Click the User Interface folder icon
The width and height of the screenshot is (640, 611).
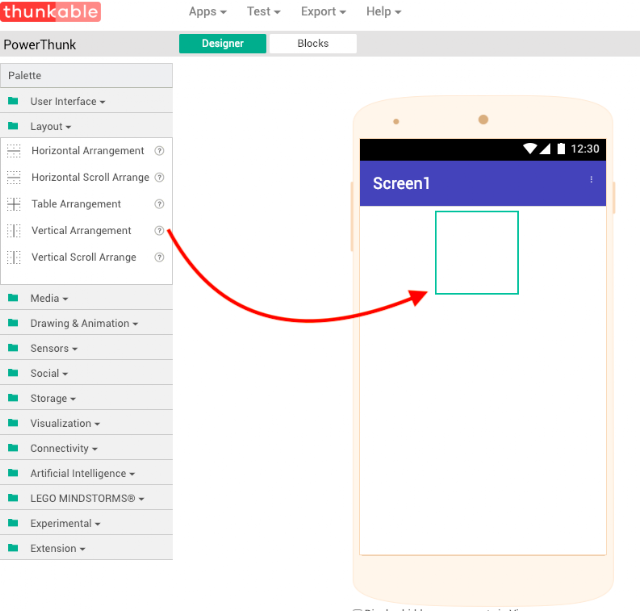click(13, 100)
